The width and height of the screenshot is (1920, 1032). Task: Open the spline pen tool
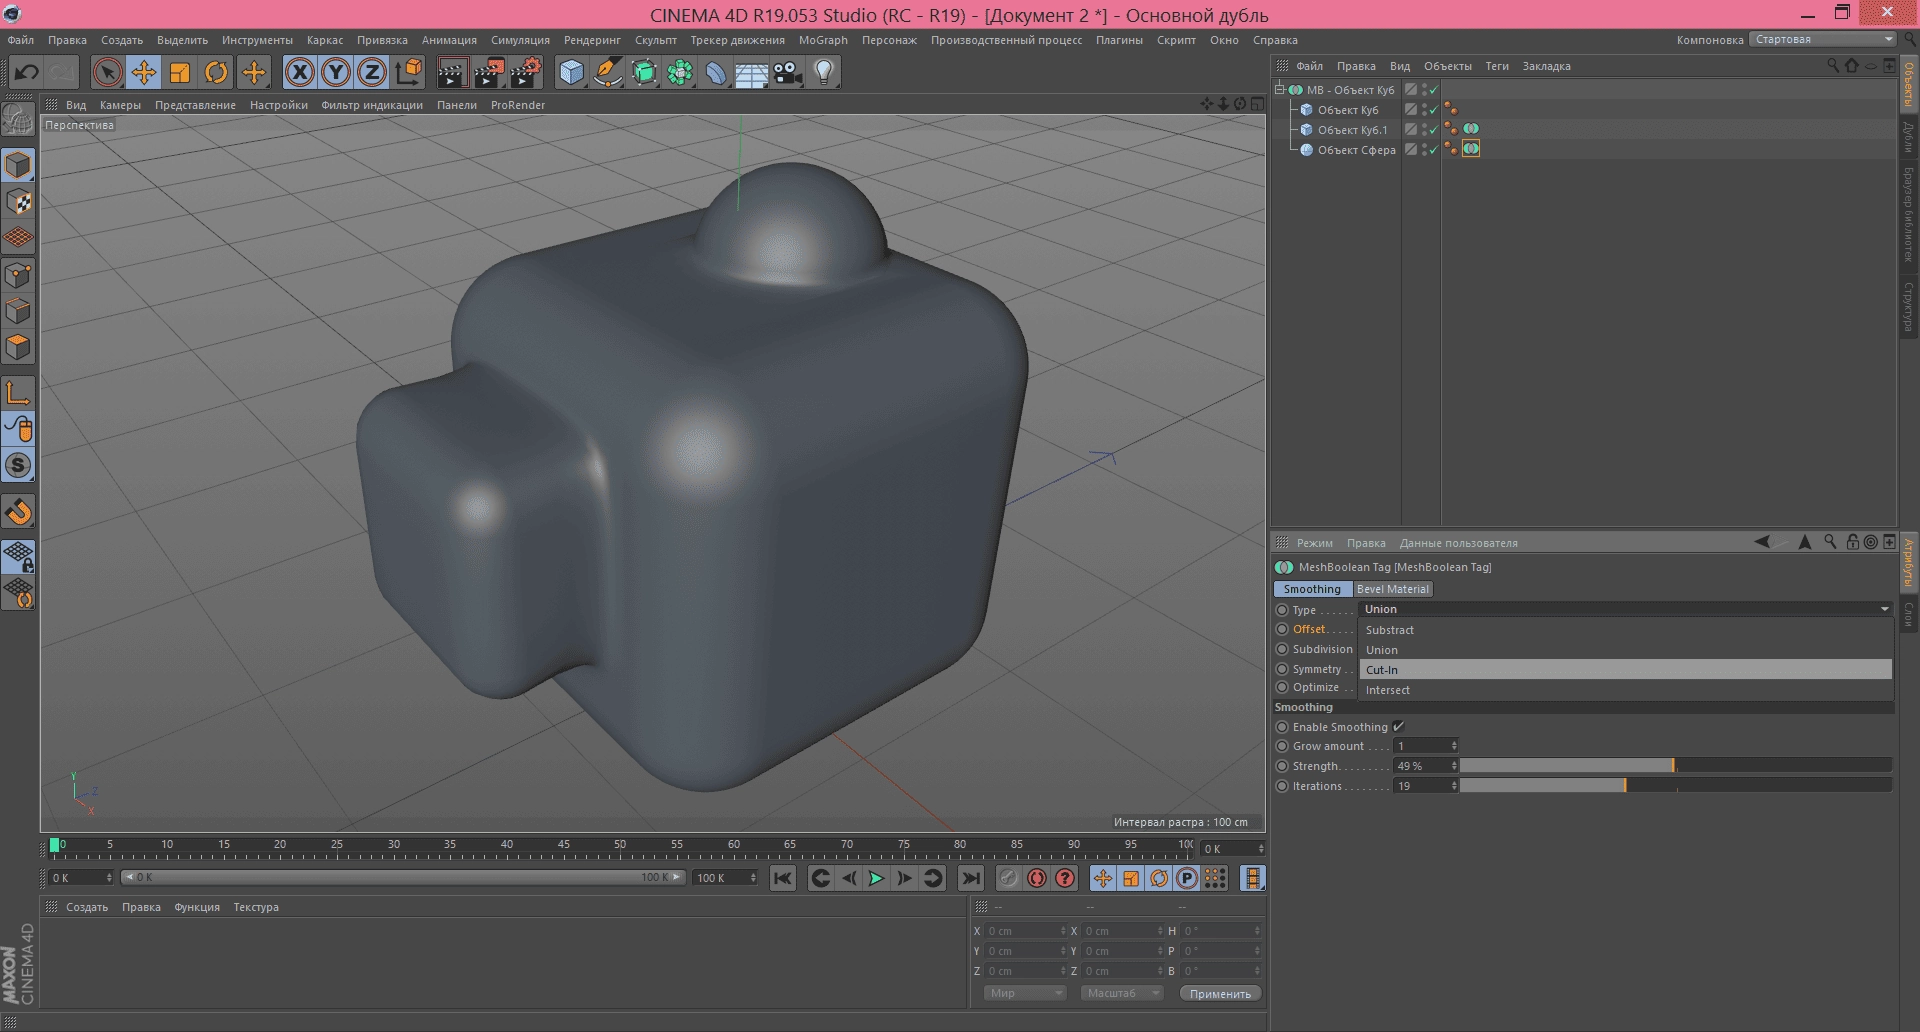point(607,72)
